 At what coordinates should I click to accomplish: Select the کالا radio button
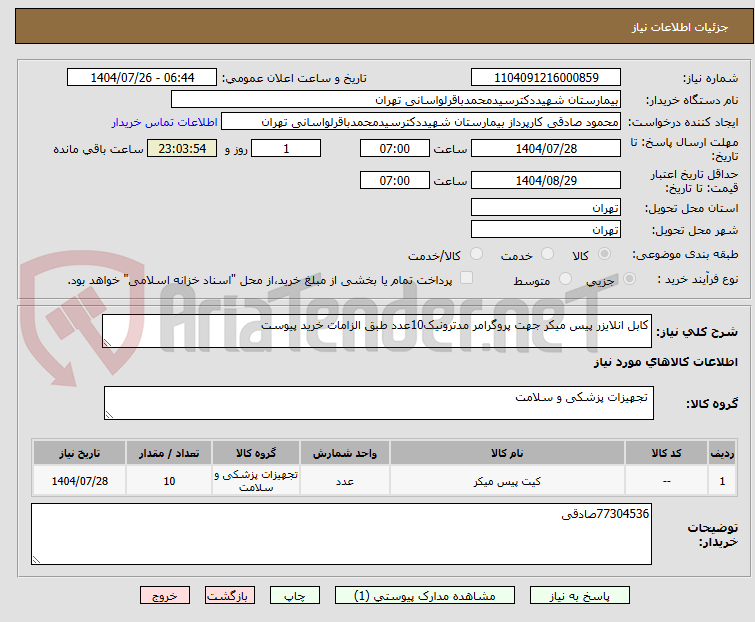coord(604,254)
